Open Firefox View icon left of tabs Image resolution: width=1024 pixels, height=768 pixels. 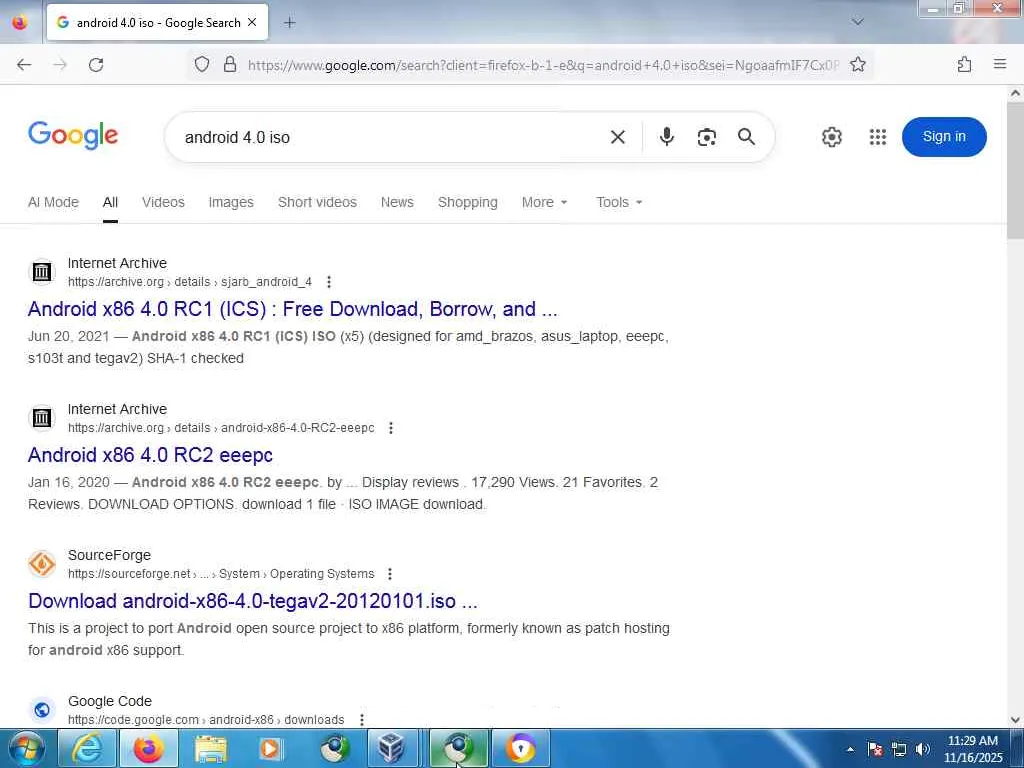(x=20, y=22)
